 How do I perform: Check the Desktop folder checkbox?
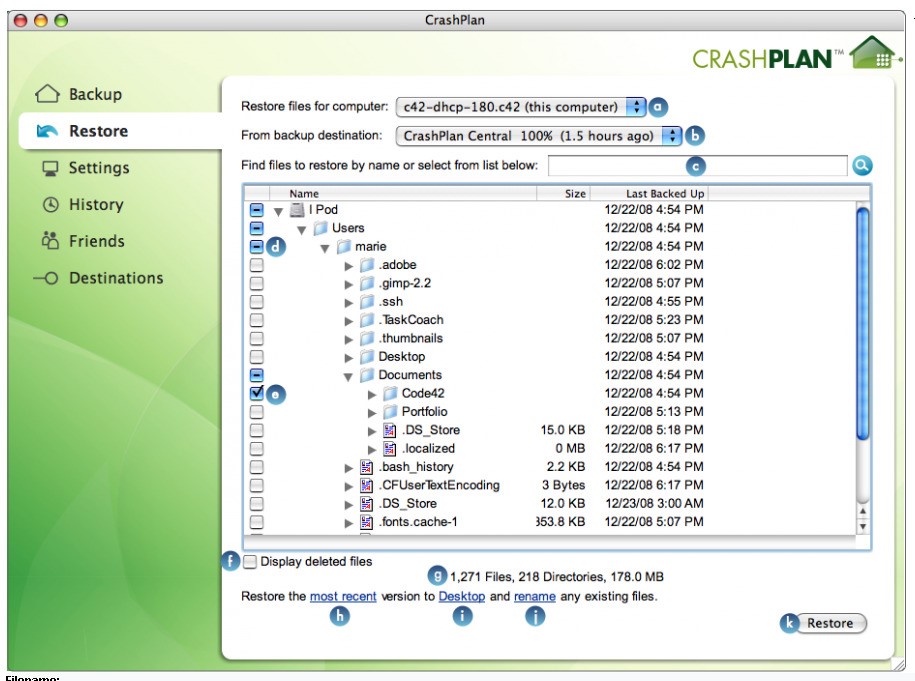(257, 357)
